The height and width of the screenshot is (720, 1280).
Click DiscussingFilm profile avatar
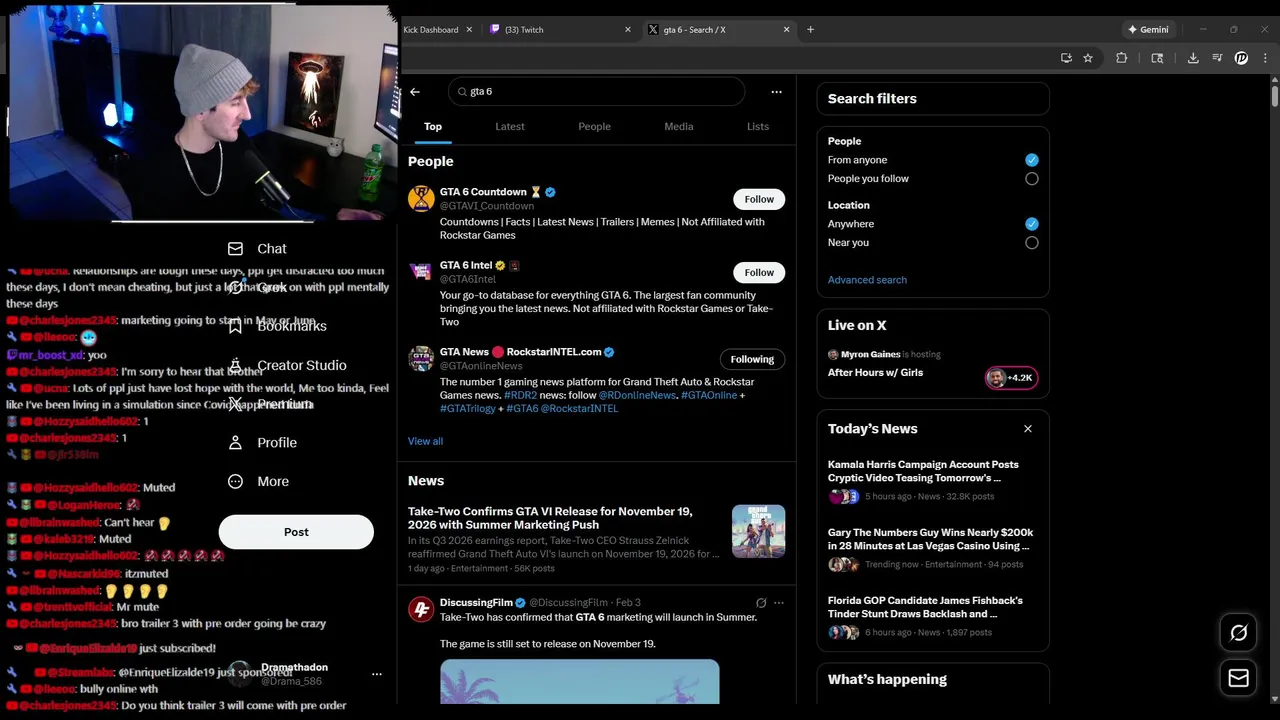[x=421, y=609]
